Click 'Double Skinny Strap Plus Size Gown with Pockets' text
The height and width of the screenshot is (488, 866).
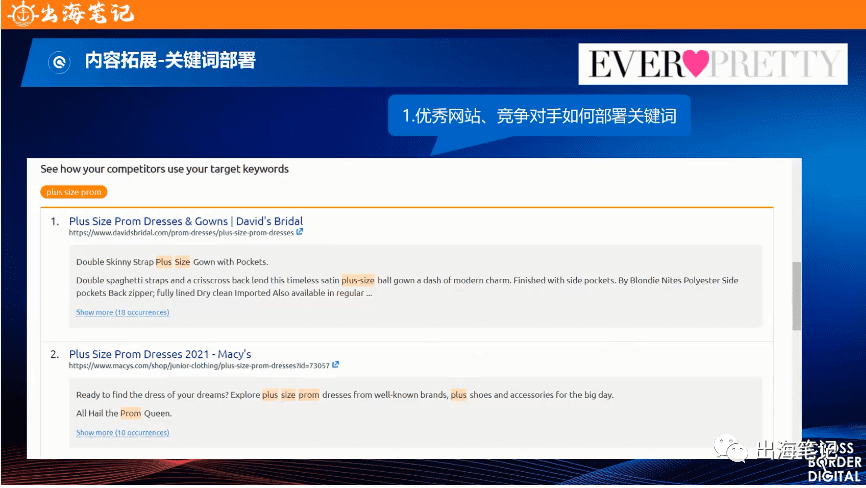(172, 262)
